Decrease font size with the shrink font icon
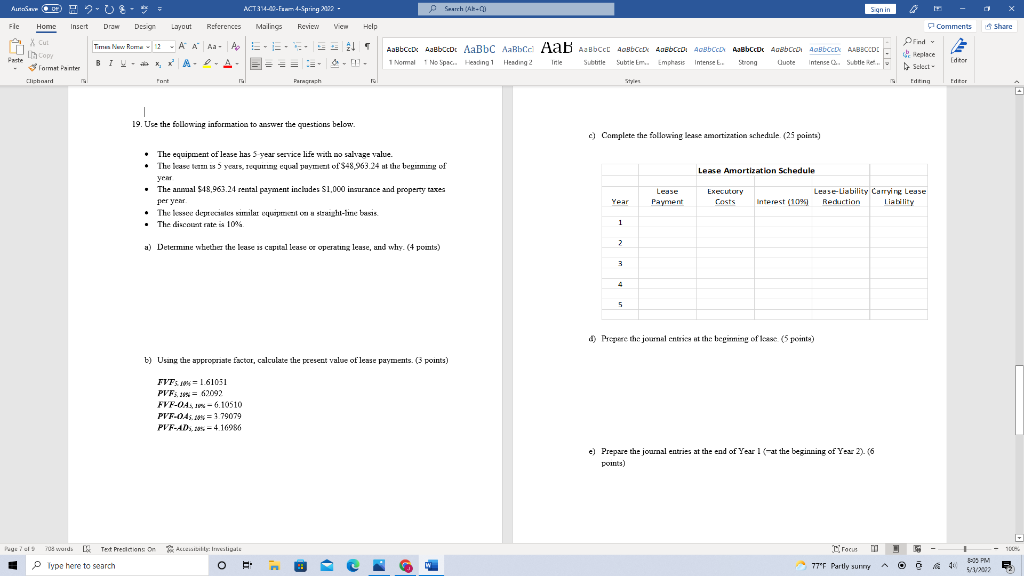 [195, 46]
